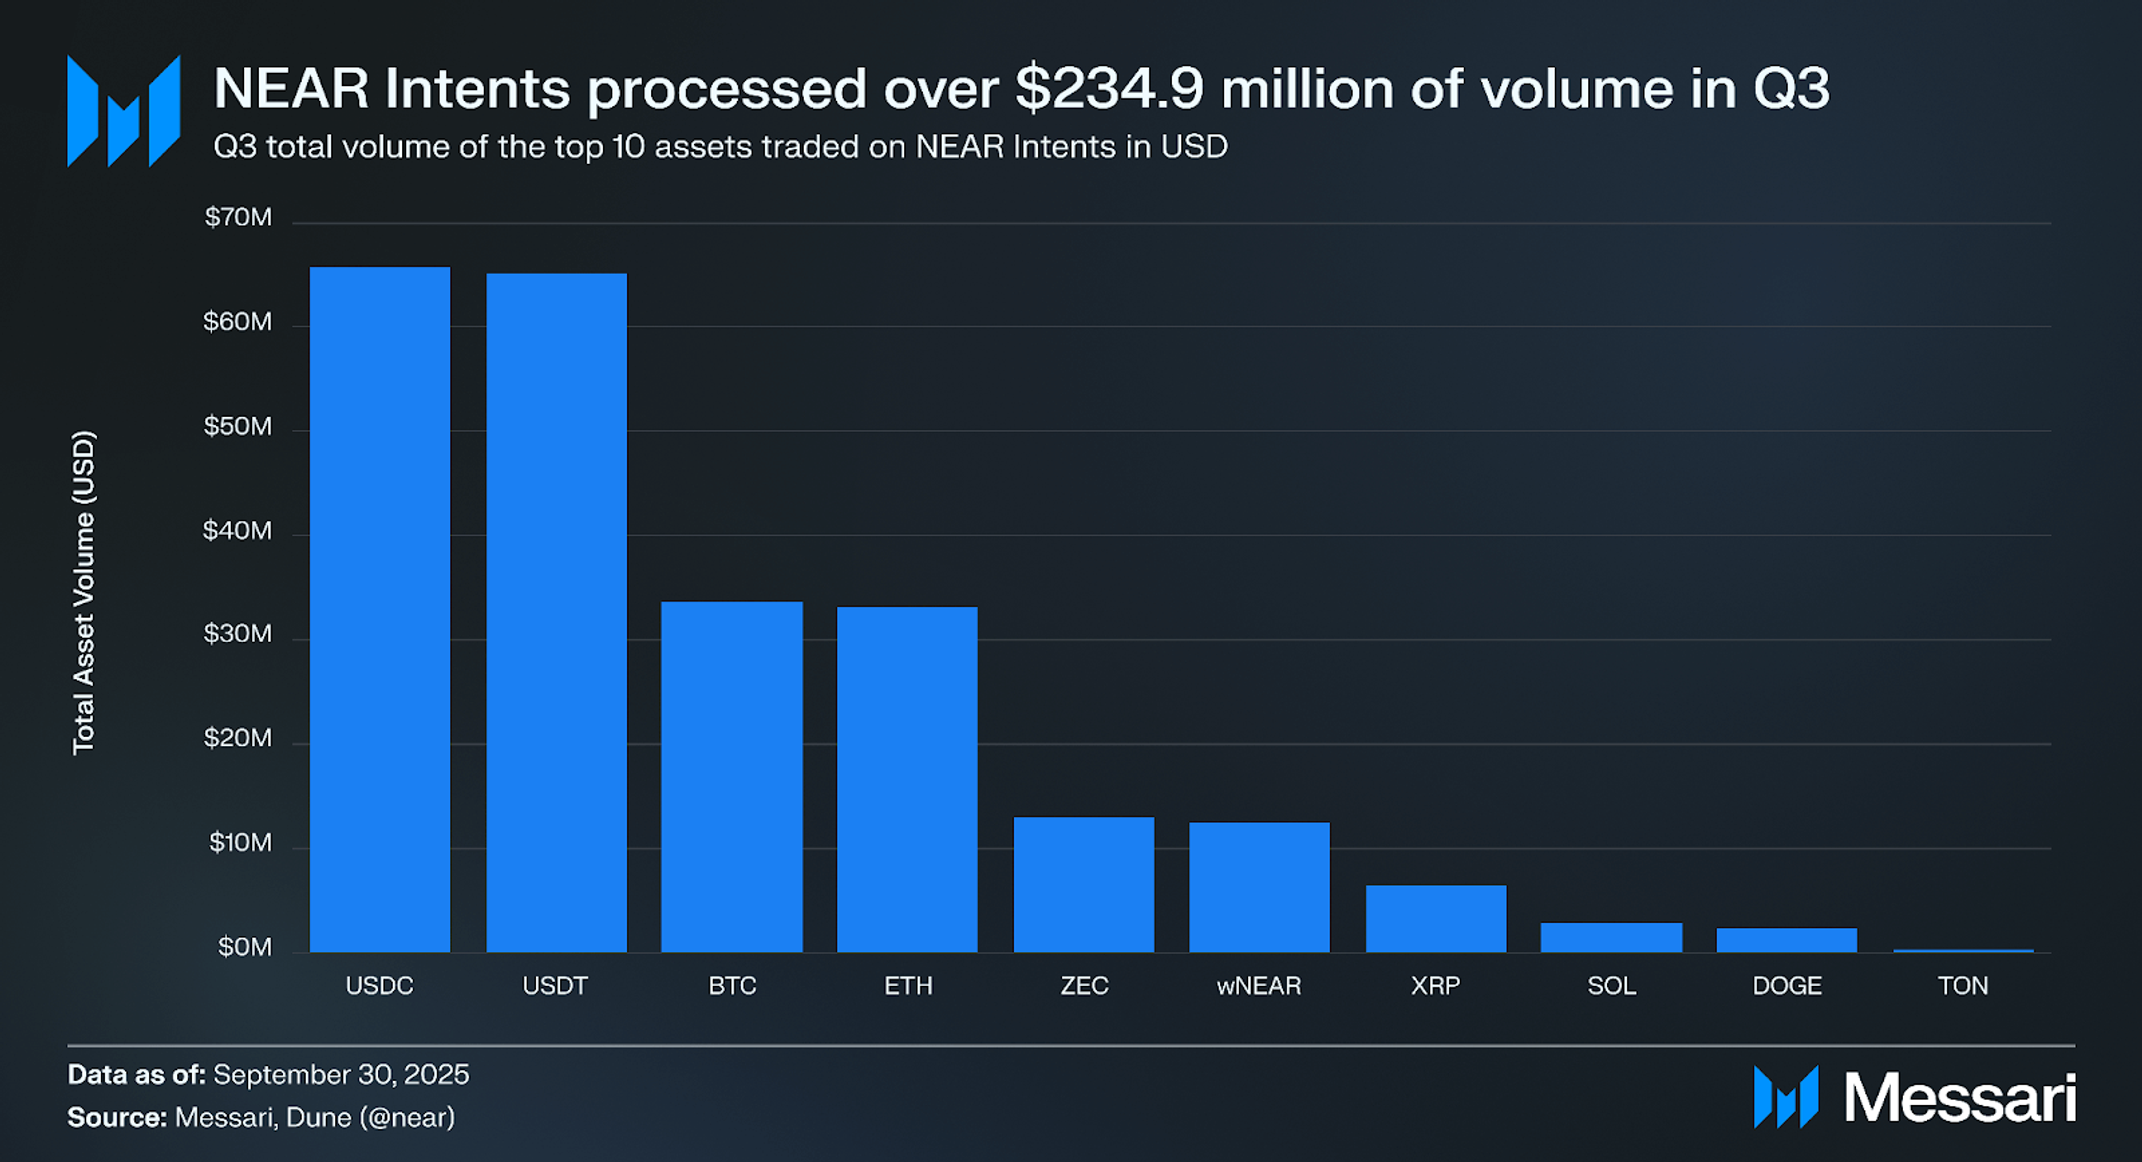Click the TON axis label

tap(1962, 986)
